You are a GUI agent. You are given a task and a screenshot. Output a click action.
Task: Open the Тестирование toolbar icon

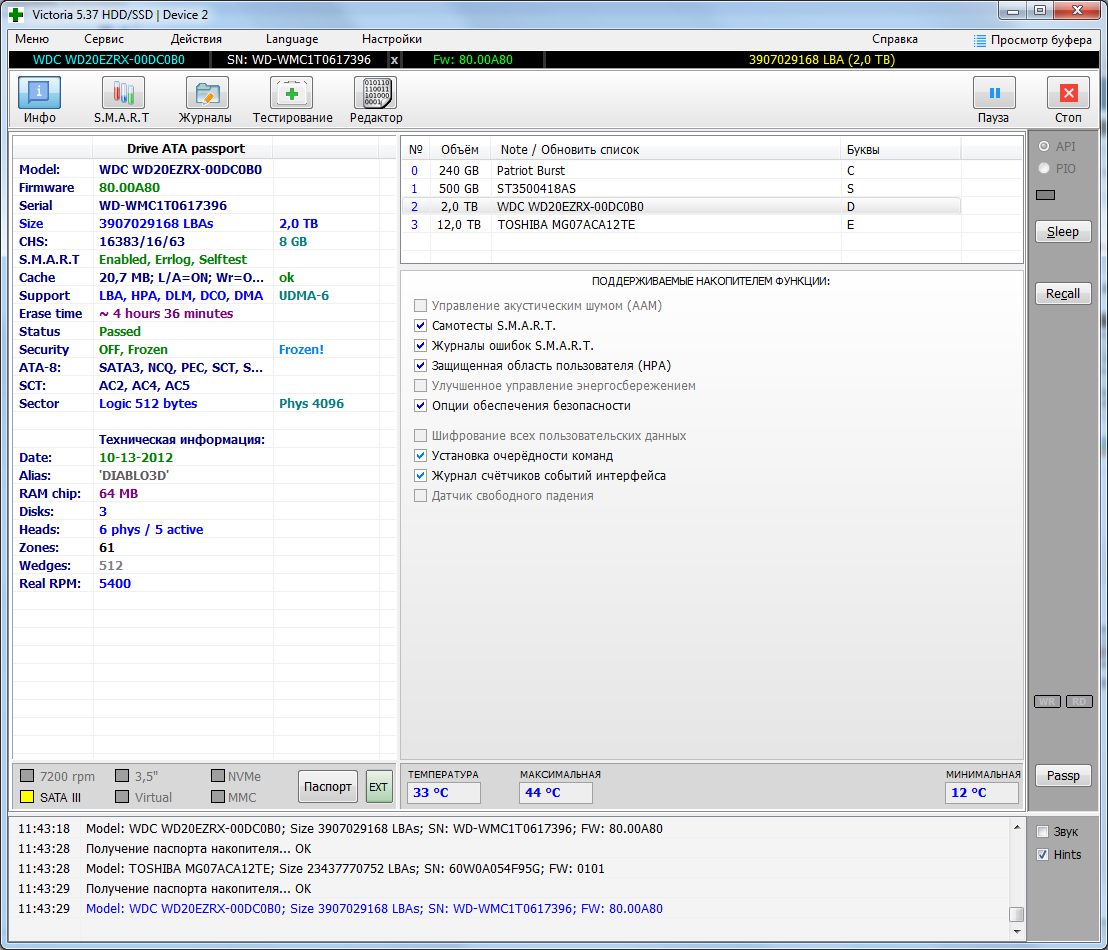pos(291,93)
